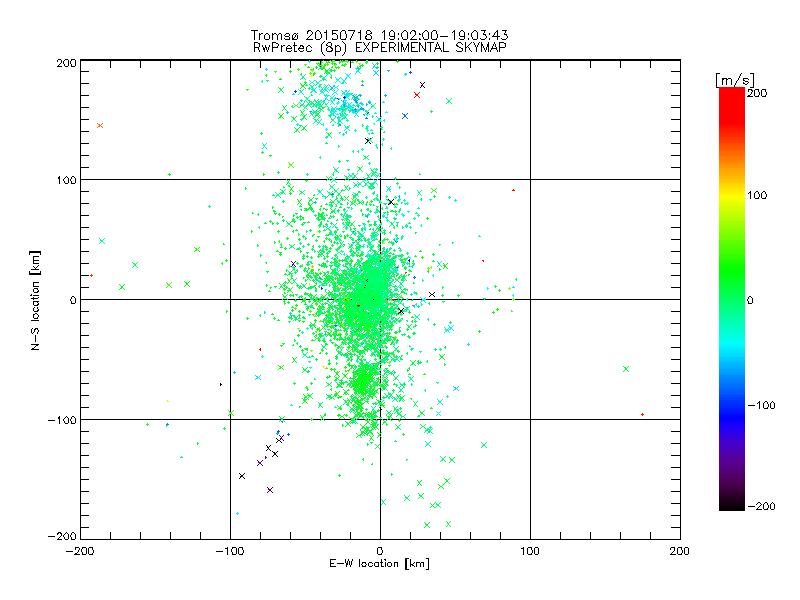Click the red dot near bottom-right corner

[x=642, y=414]
